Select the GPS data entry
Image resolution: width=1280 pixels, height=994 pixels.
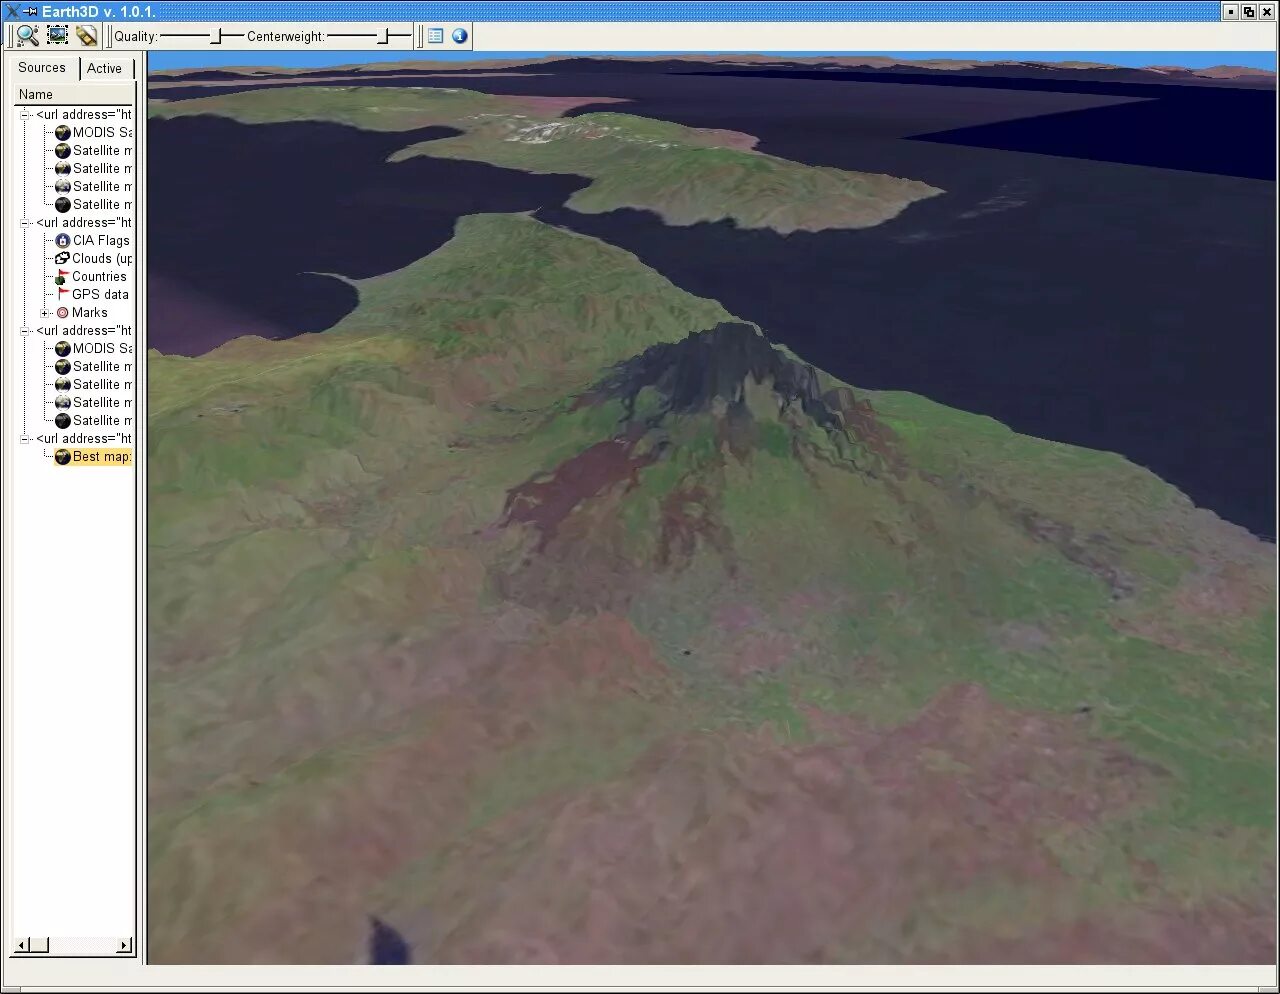click(x=100, y=295)
